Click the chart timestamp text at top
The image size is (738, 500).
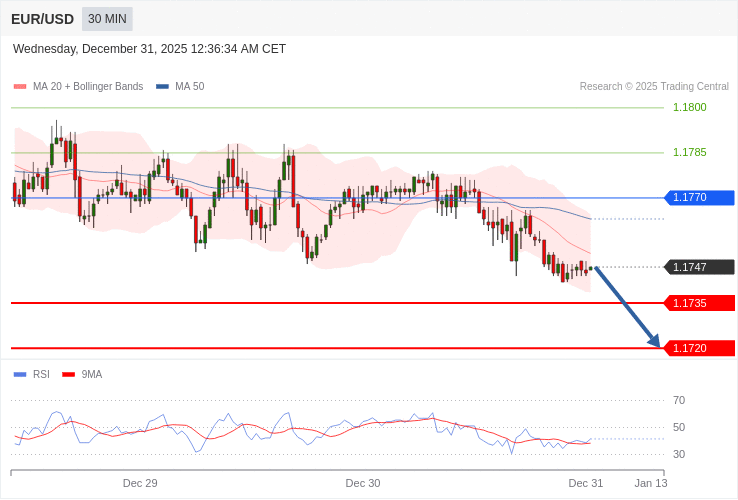(x=150, y=49)
